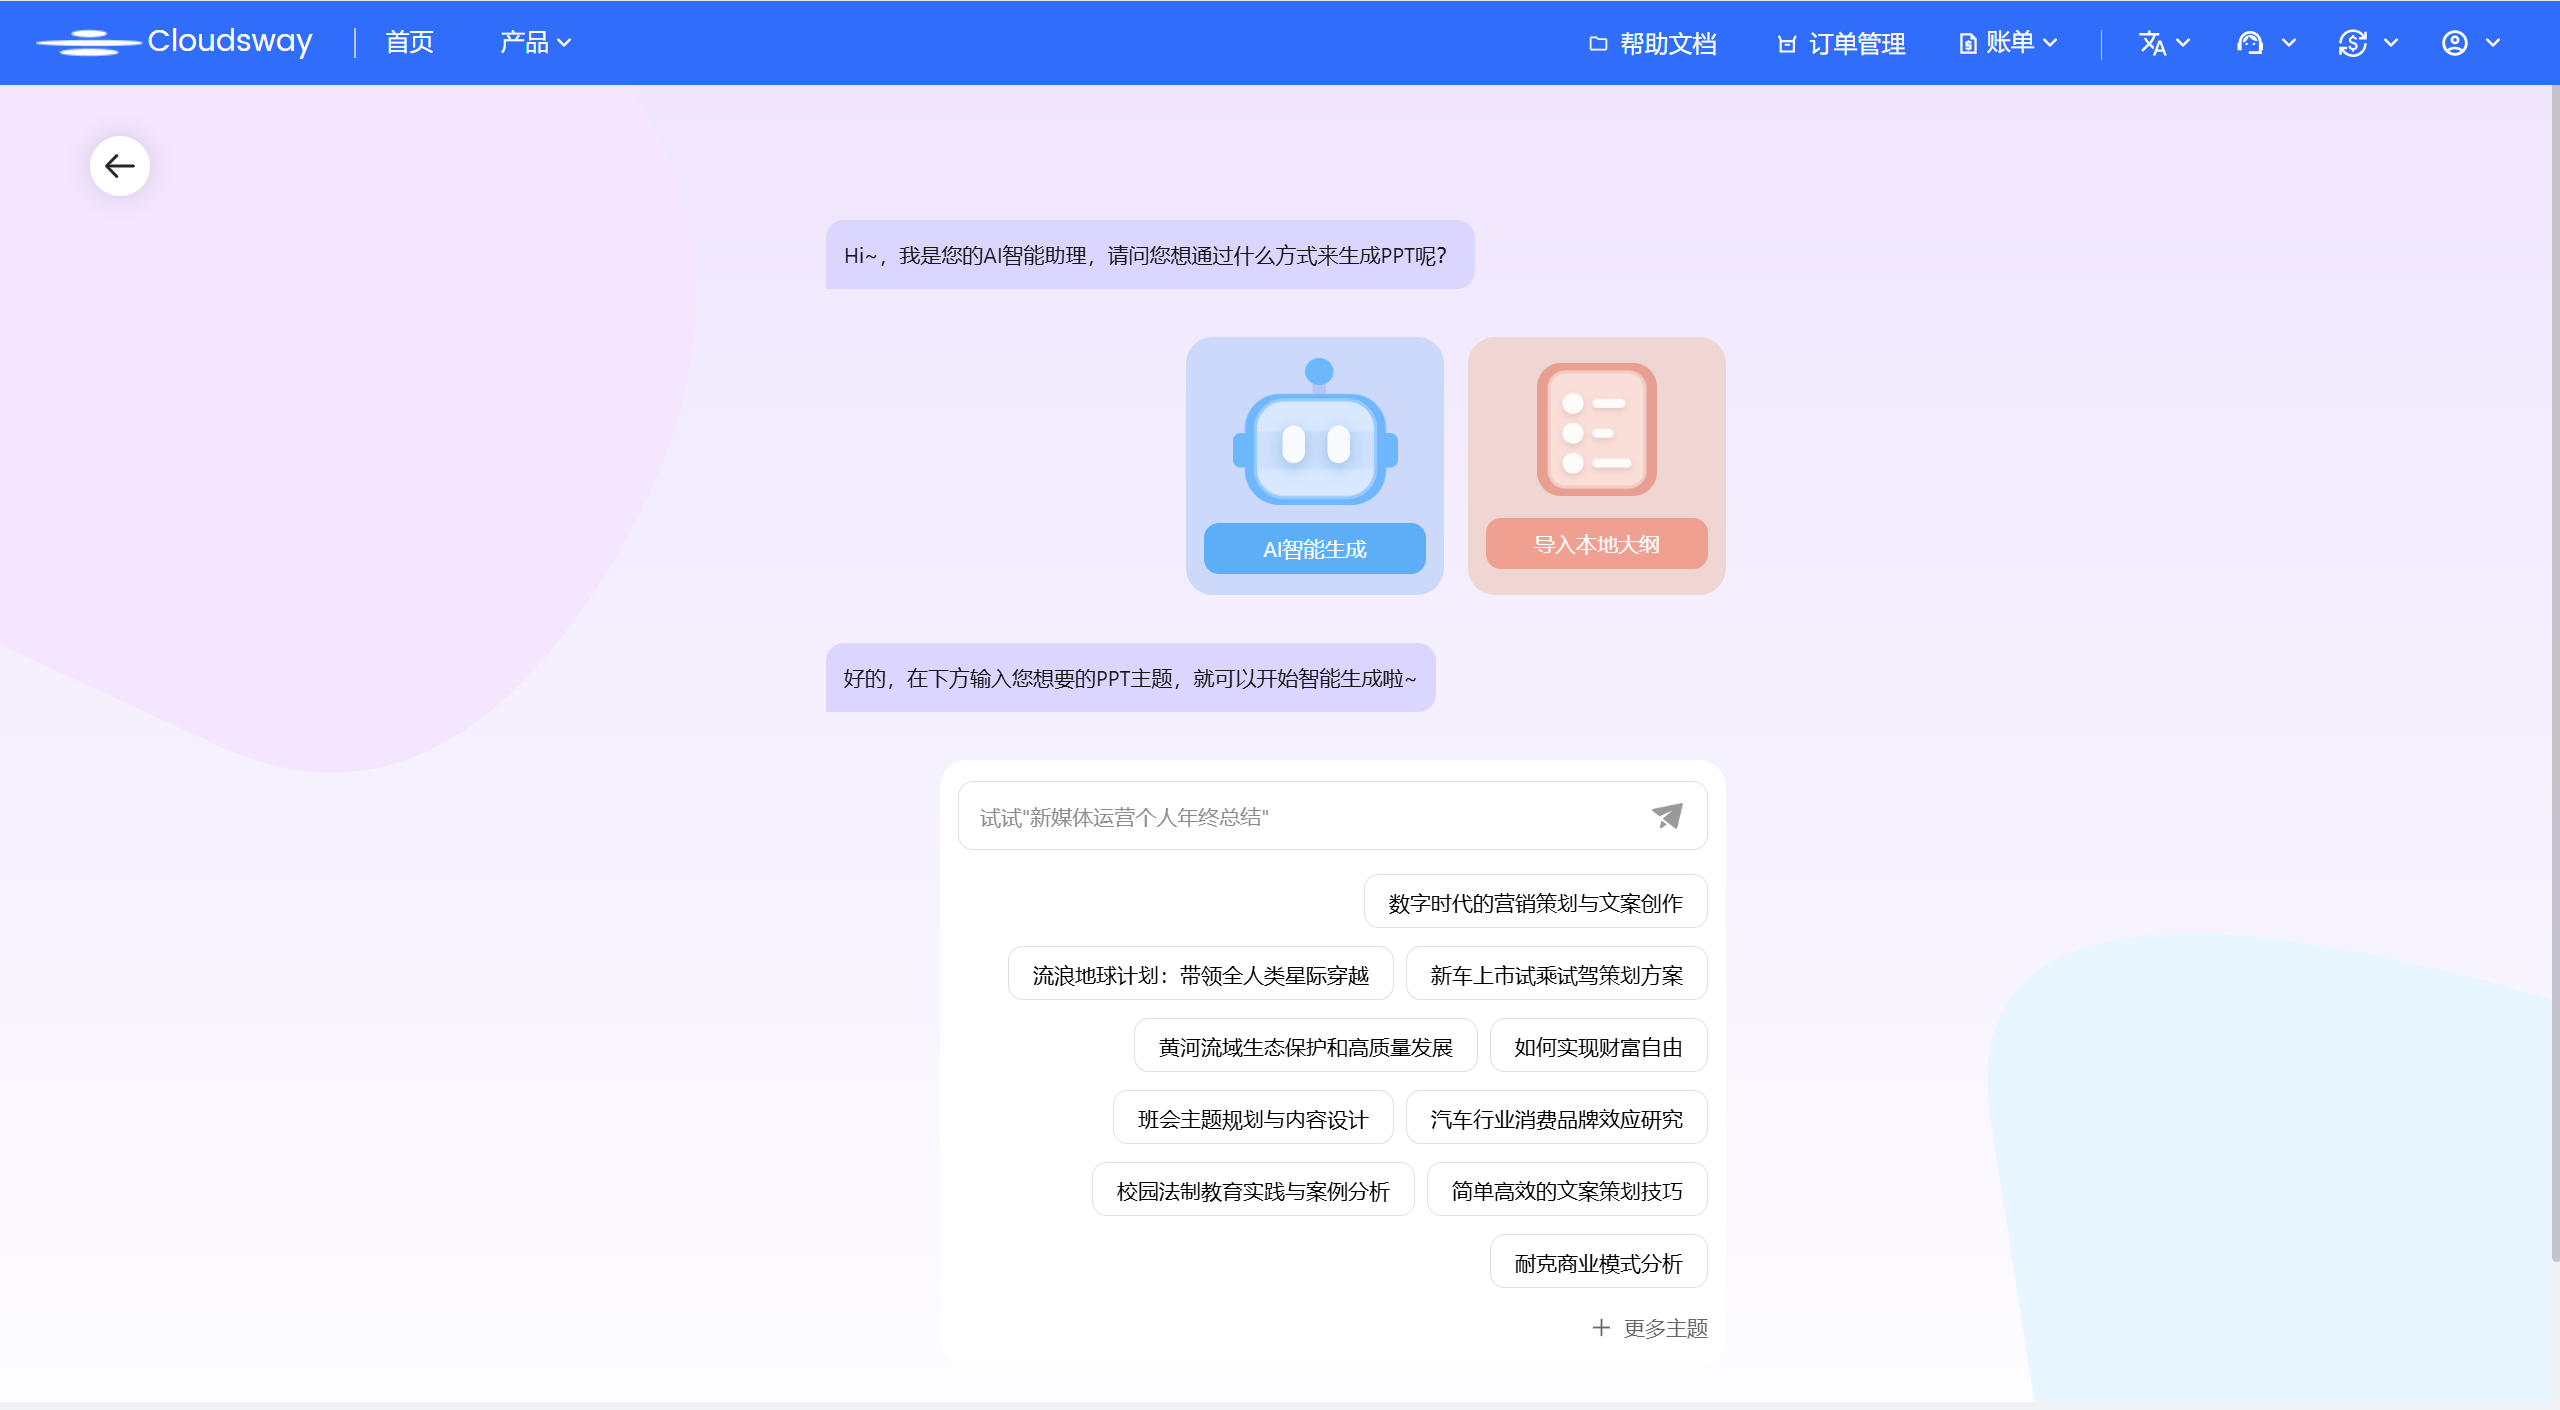The height and width of the screenshot is (1410, 2560).
Task: Go to 订单管理 order management
Action: coord(1841,44)
